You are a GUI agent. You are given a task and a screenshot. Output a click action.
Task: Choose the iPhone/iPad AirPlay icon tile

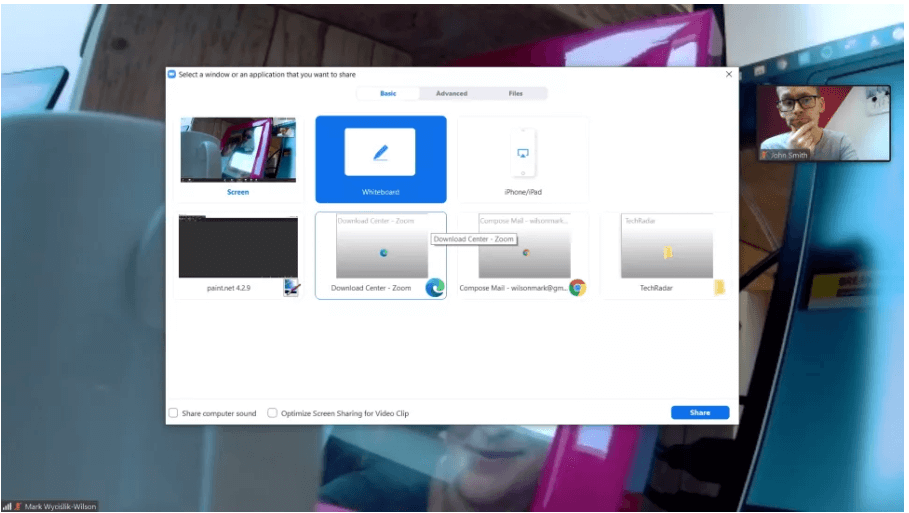click(523, 152)
